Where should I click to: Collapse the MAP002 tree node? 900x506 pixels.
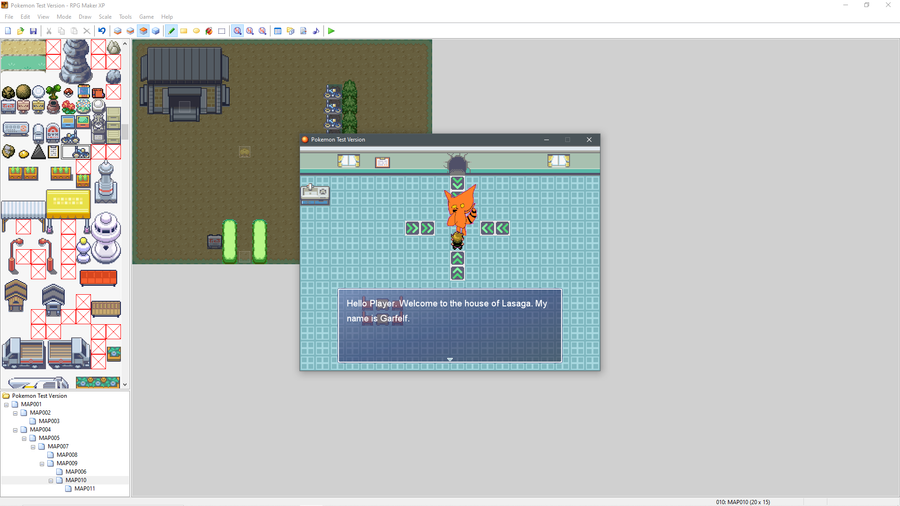click(x=15, y=413)
